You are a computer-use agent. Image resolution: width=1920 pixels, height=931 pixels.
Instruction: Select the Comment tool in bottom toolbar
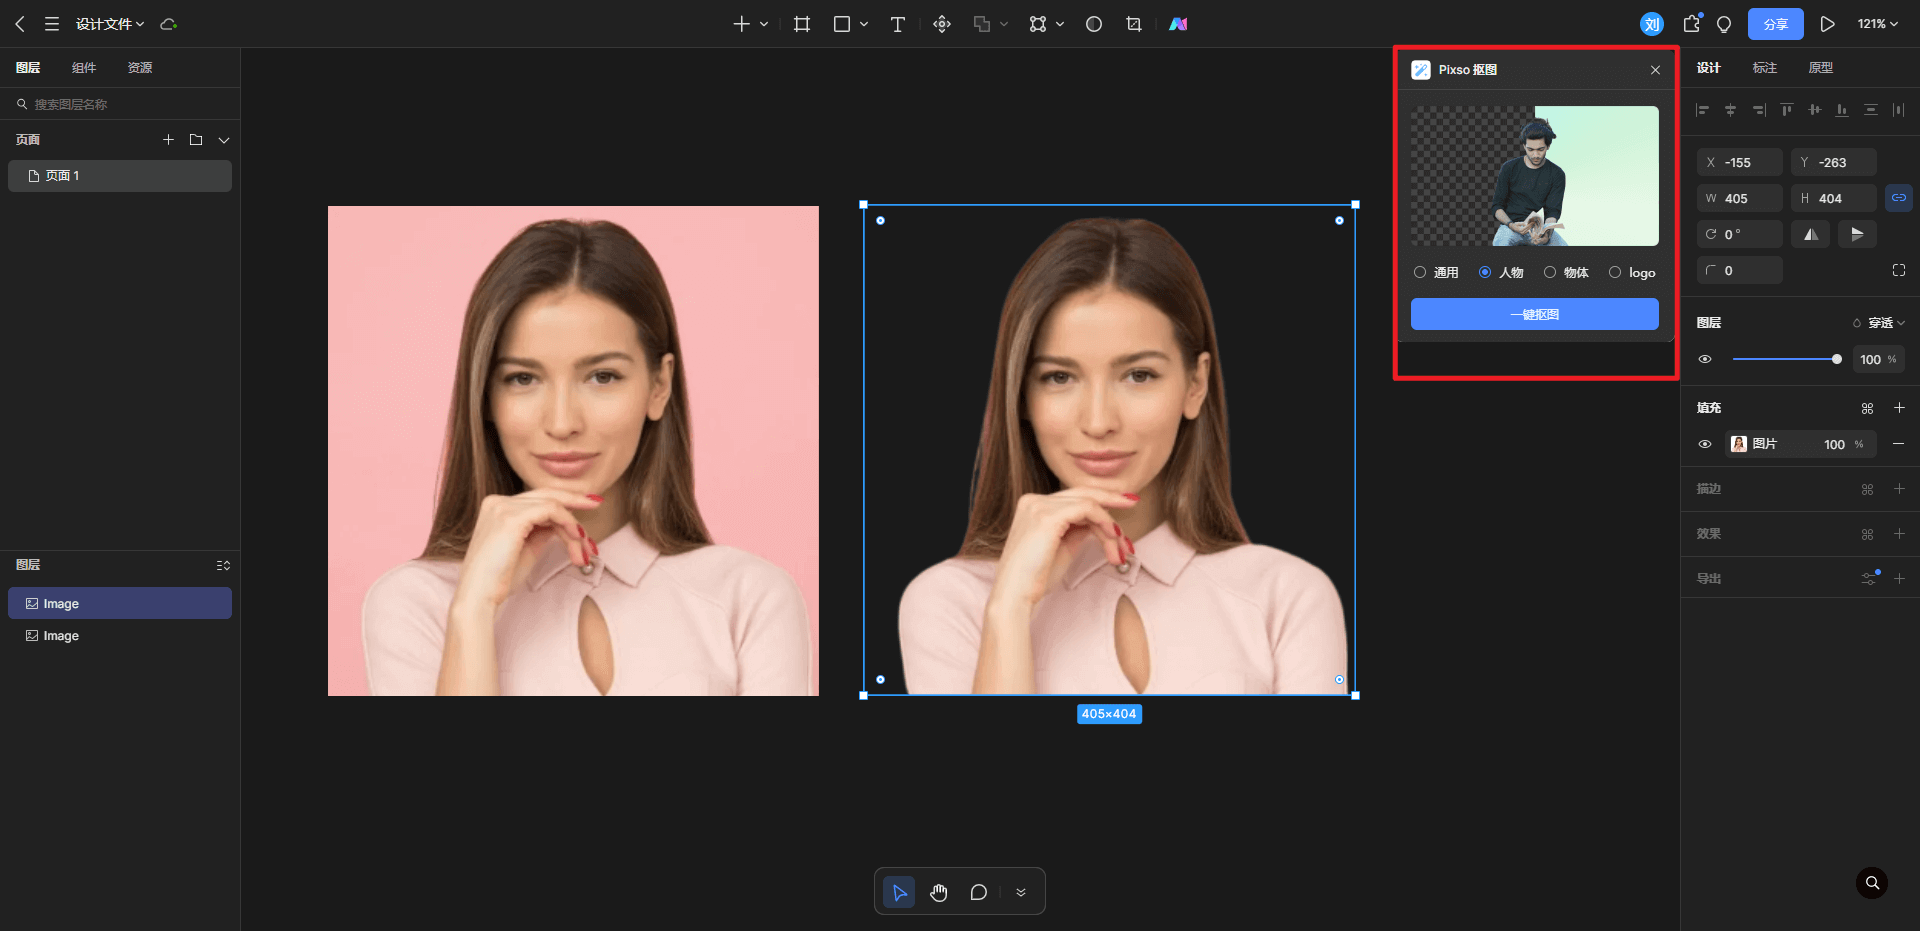(978, 892)
